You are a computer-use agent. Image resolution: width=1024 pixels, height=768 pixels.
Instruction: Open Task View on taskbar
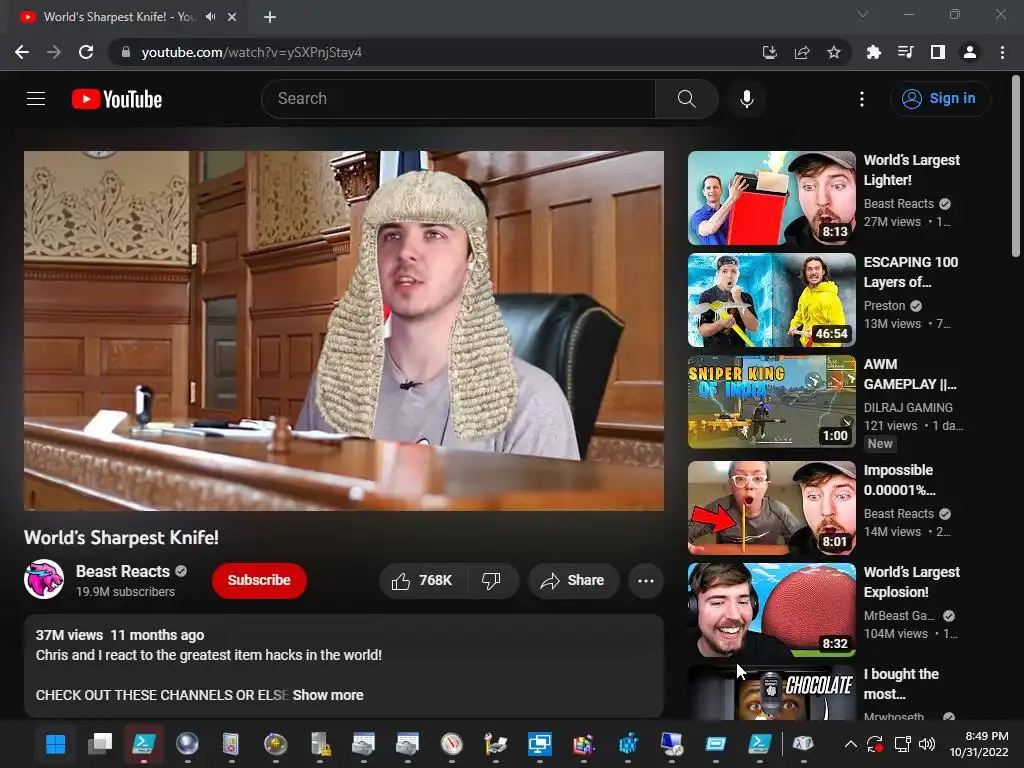[x=100, y=744]
